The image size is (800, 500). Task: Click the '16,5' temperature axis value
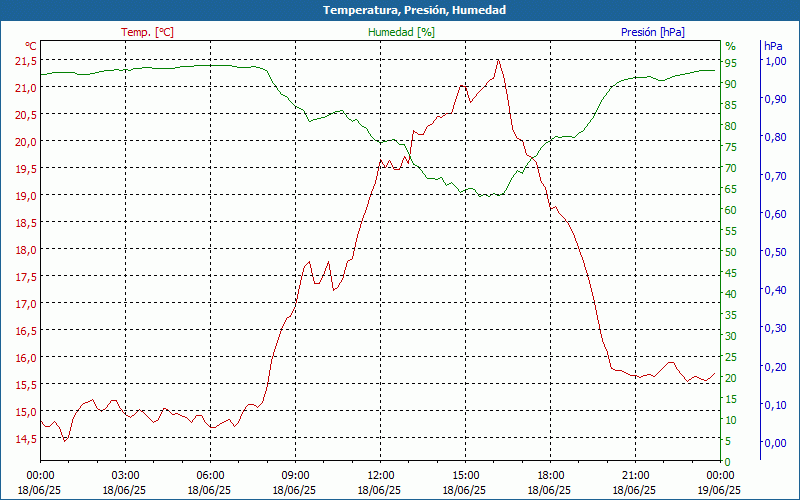pyautogui.click(x=27, y=332)
